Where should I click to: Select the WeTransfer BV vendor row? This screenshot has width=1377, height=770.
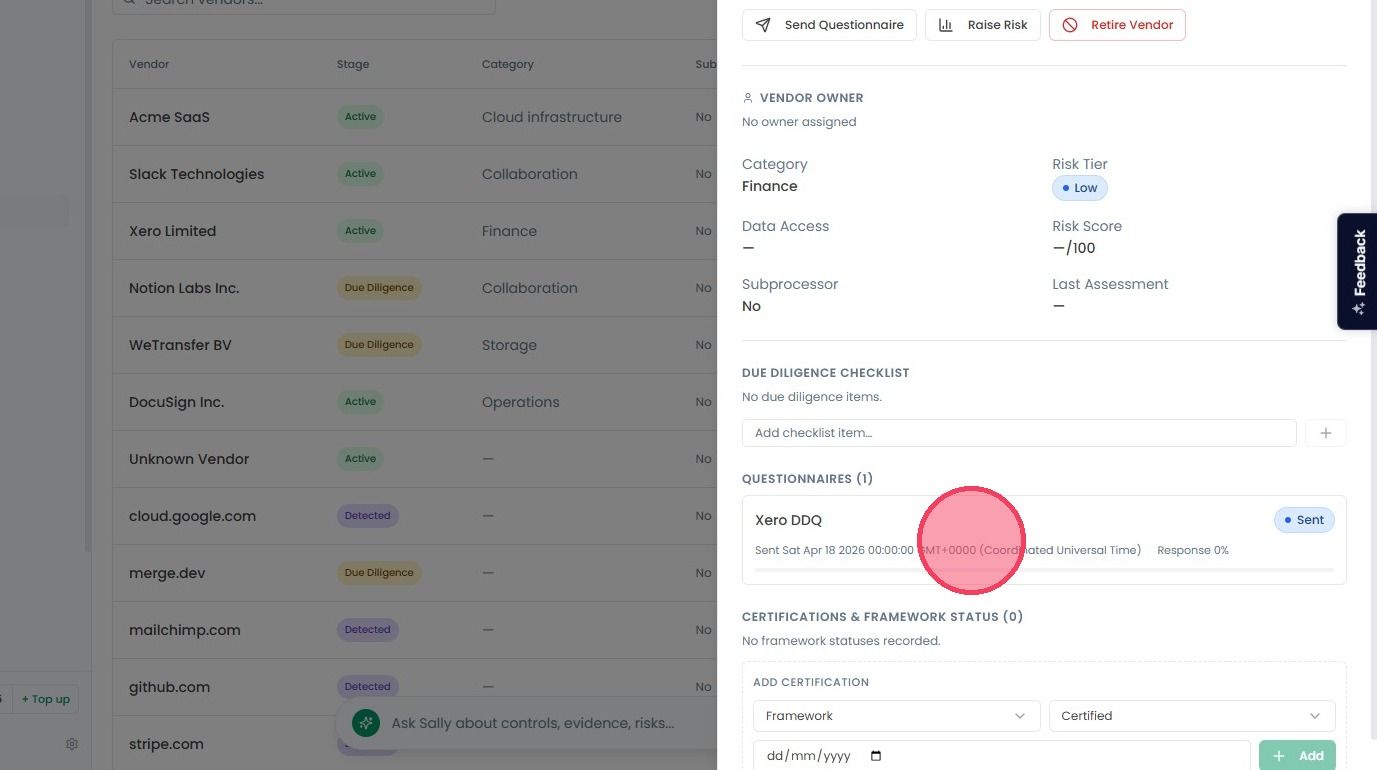415,345
